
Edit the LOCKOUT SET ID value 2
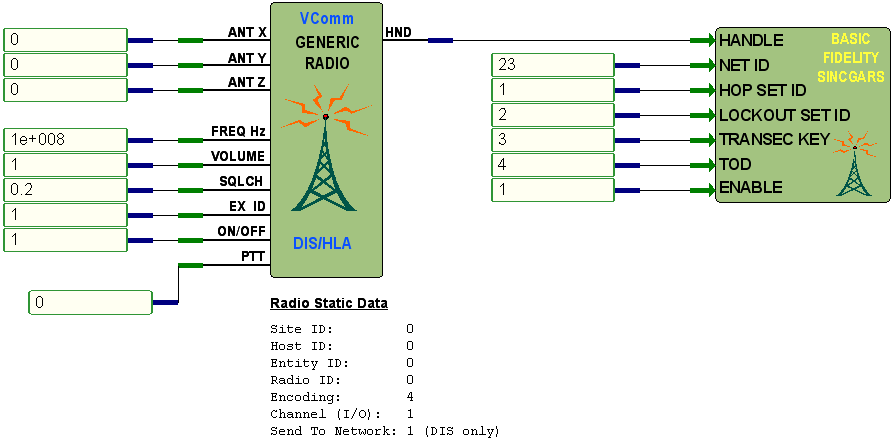pyautogui.click(x=553, y=115)
